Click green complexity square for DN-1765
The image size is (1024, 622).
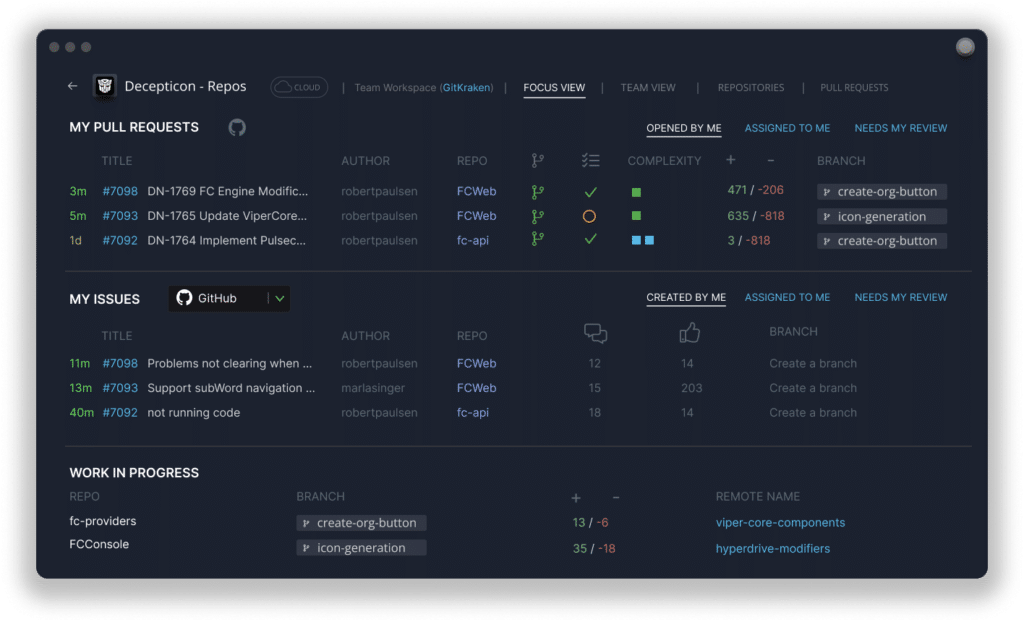tap(636, 216)
